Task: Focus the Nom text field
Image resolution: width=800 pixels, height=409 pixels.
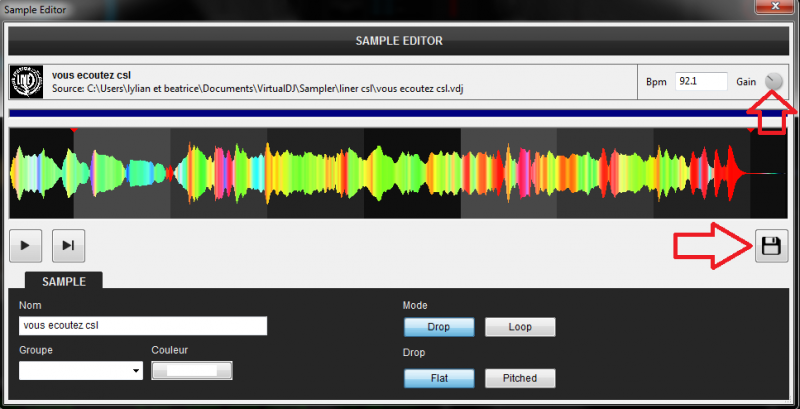Action: (x=143, y=326)
